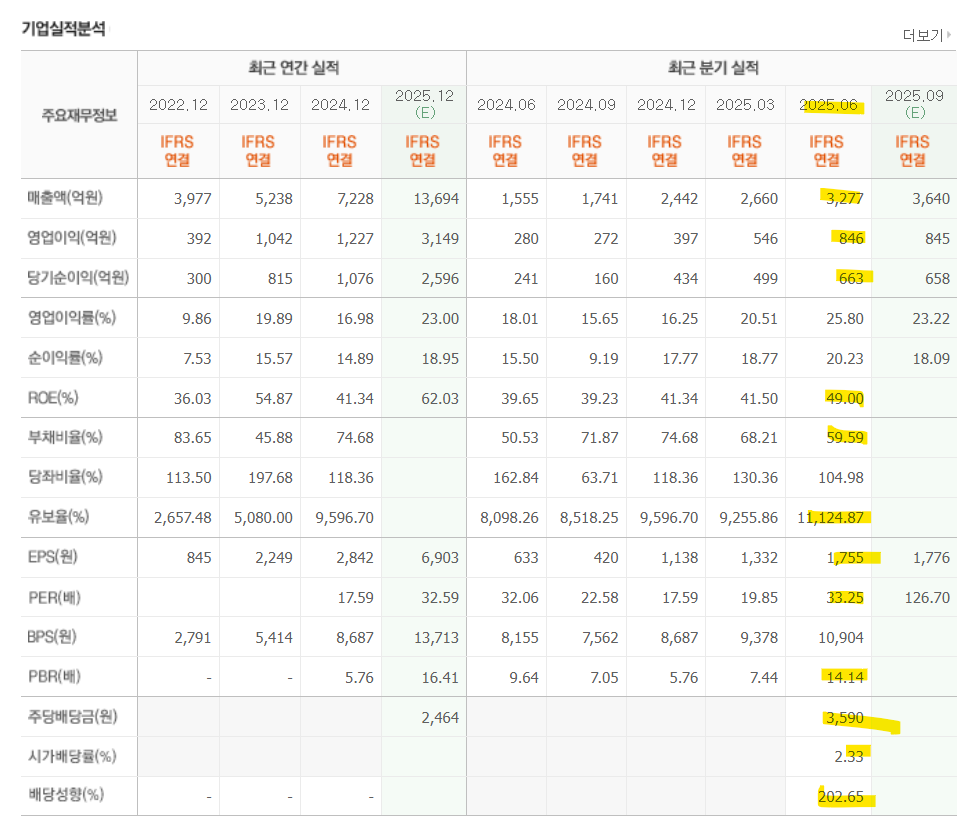Click the highlighted net income 663
964x816 pixels.
851,279
